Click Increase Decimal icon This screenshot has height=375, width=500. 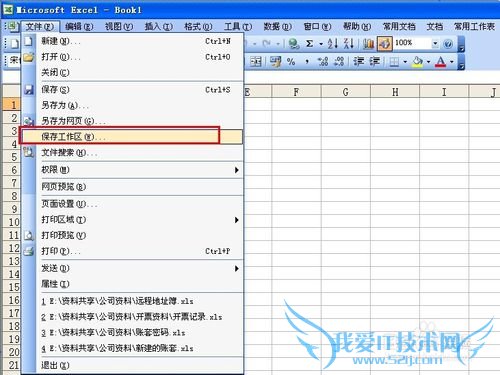pyautogui.click(x=323, y=62)
